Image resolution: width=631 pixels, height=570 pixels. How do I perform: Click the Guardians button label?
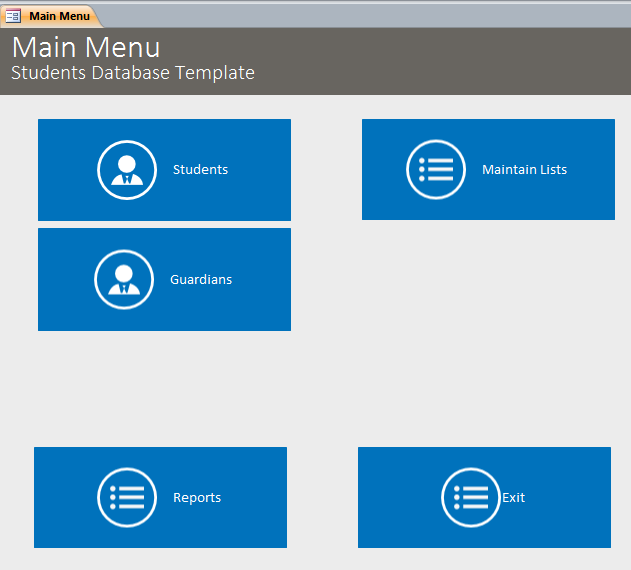point(201,279)
